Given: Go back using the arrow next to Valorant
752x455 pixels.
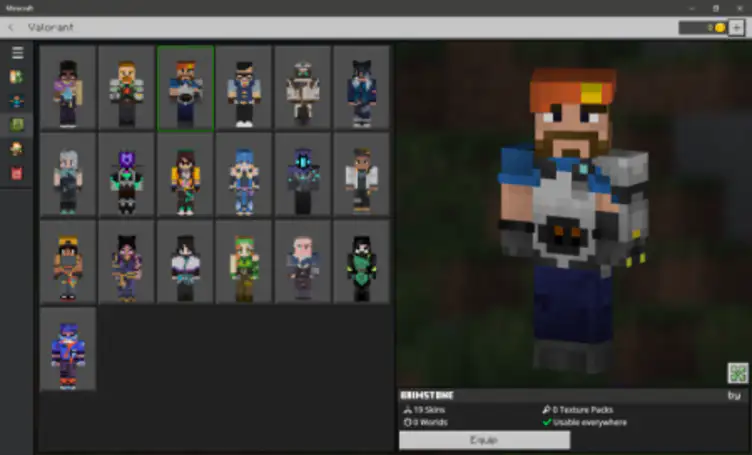Looking at the screenshot, I should (11, 27).
